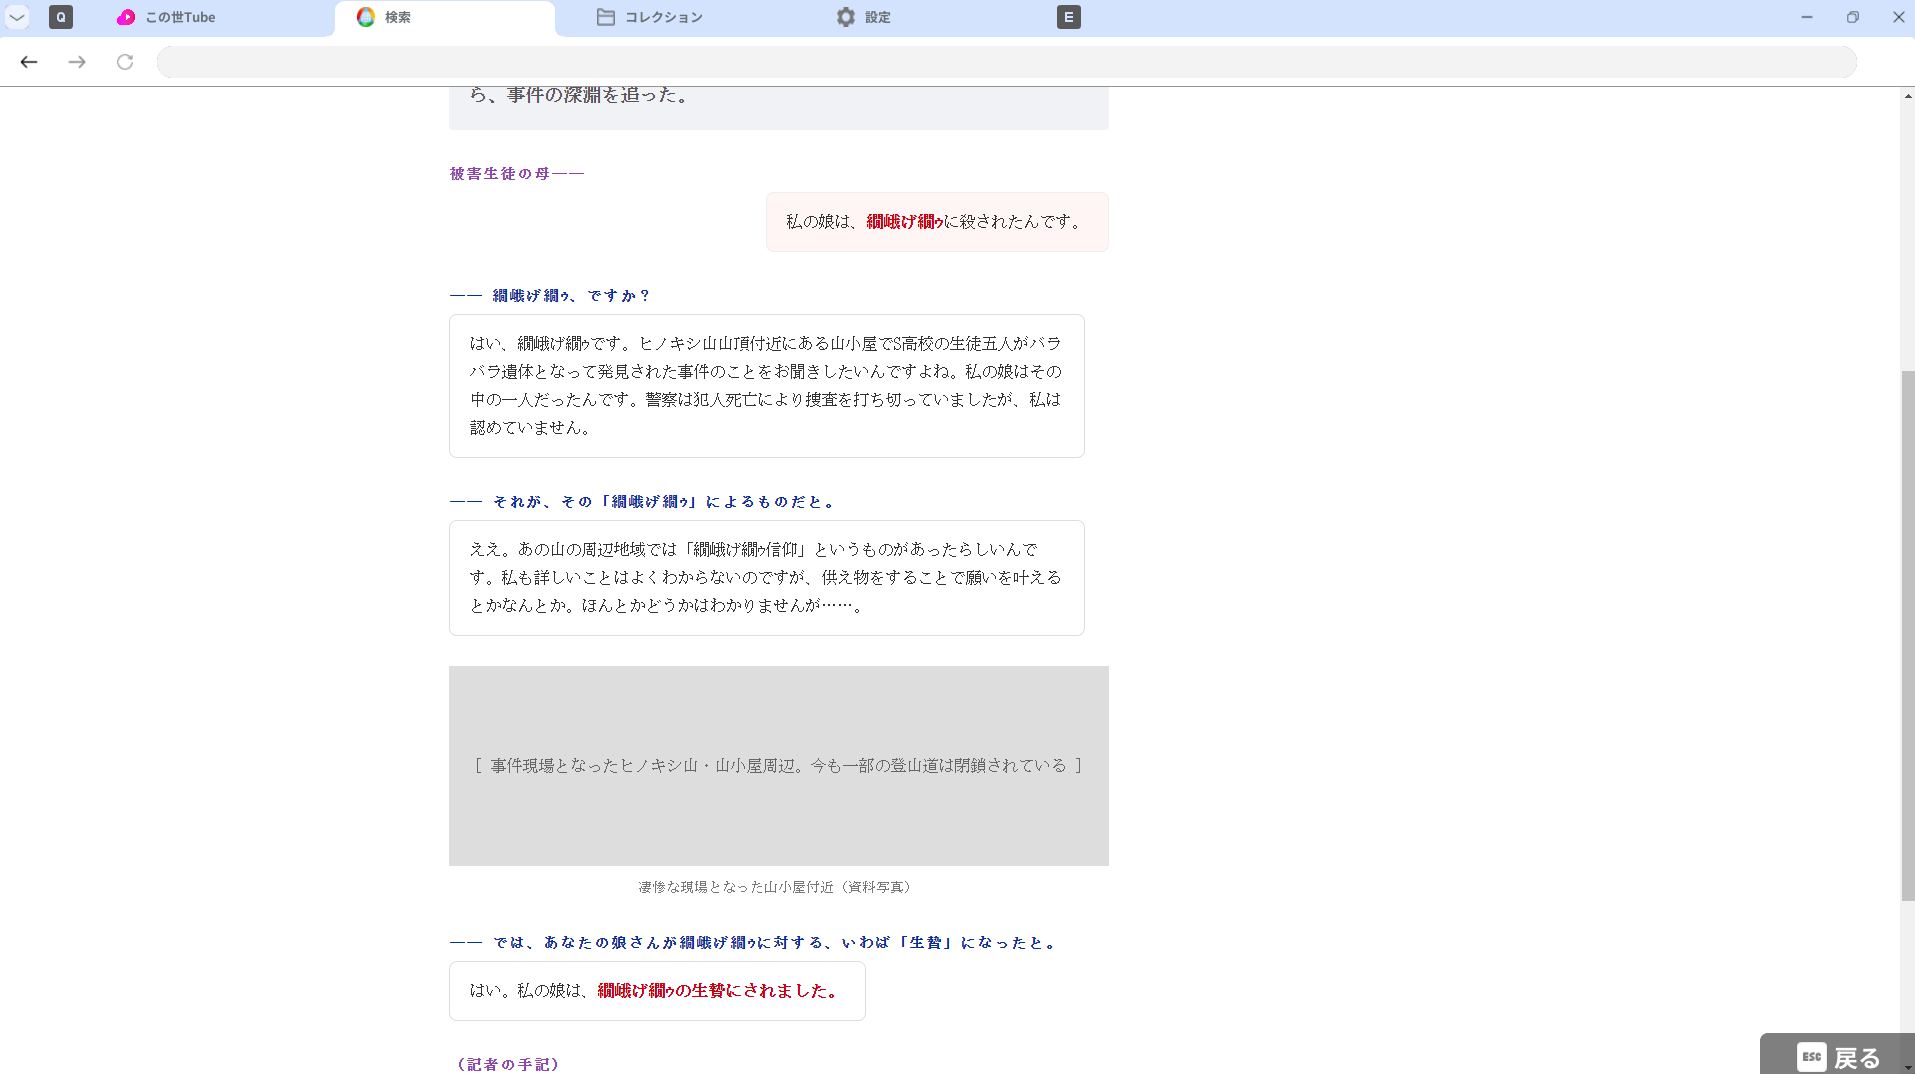This screenshot has width=1915, height=1074.
Task: Click the caption 凄惨な現場となった山小屋付近
Action: coord(778,887)
